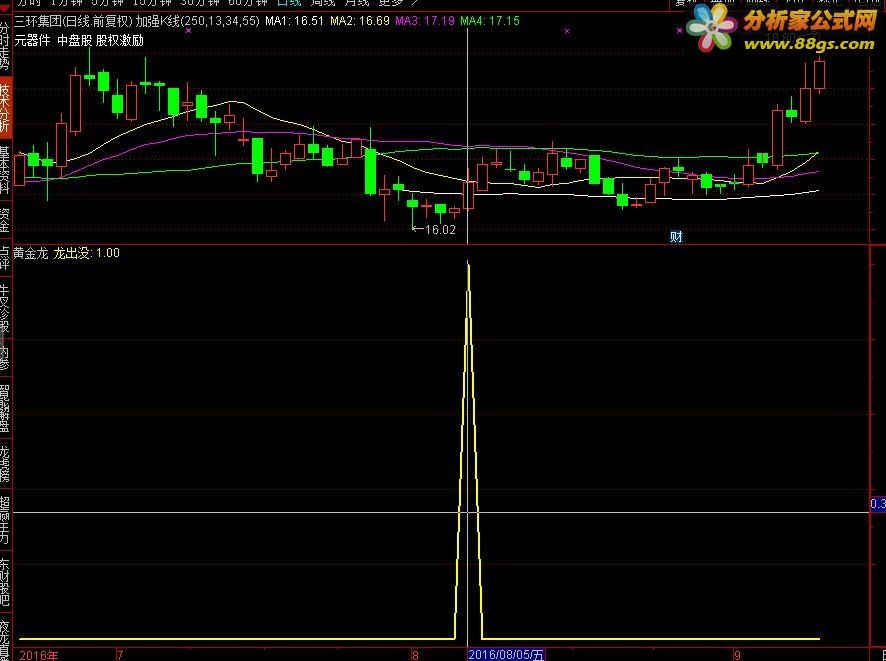Screen dimensions: 886x661
Task: Open 内参 in the left sidebar
Action: point(5,358)
